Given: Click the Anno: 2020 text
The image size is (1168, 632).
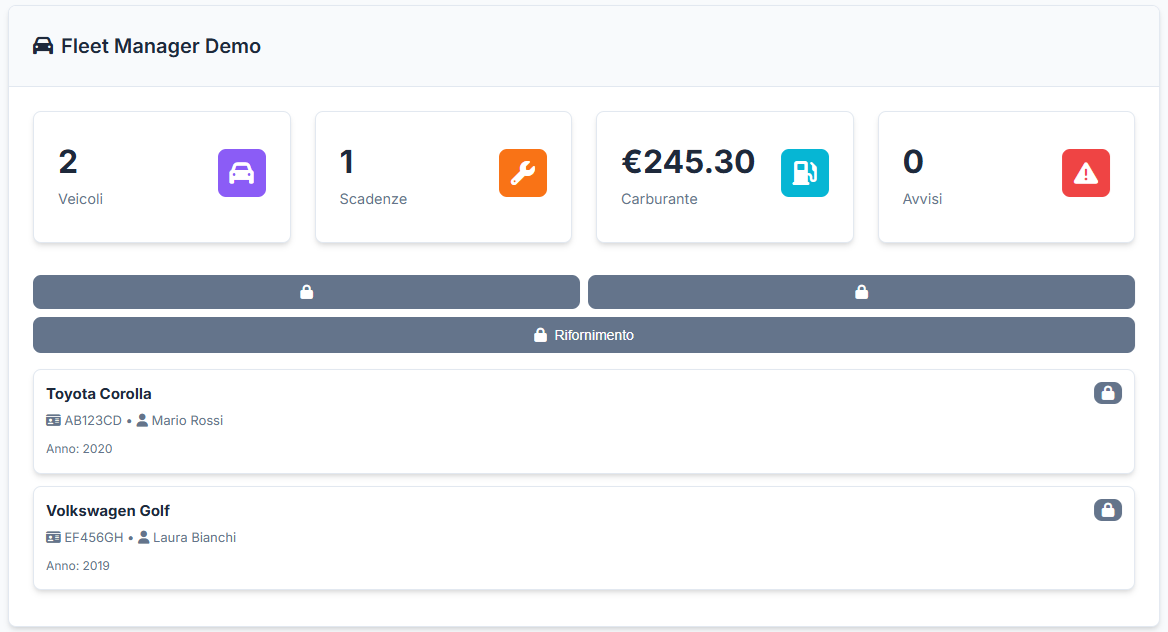Looking at the screenshot, I should pyautogui.click(x=79, y=449).
